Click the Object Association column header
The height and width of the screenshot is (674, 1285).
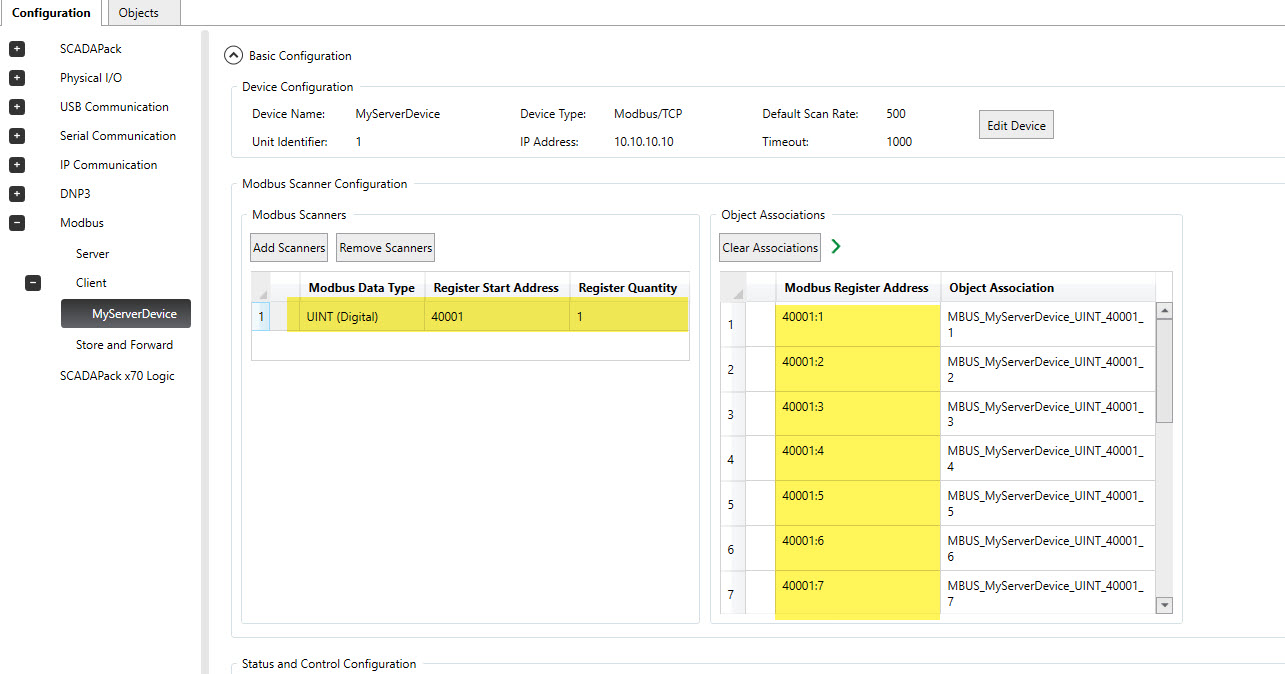pyautogui.click(x=1048, y=288)
